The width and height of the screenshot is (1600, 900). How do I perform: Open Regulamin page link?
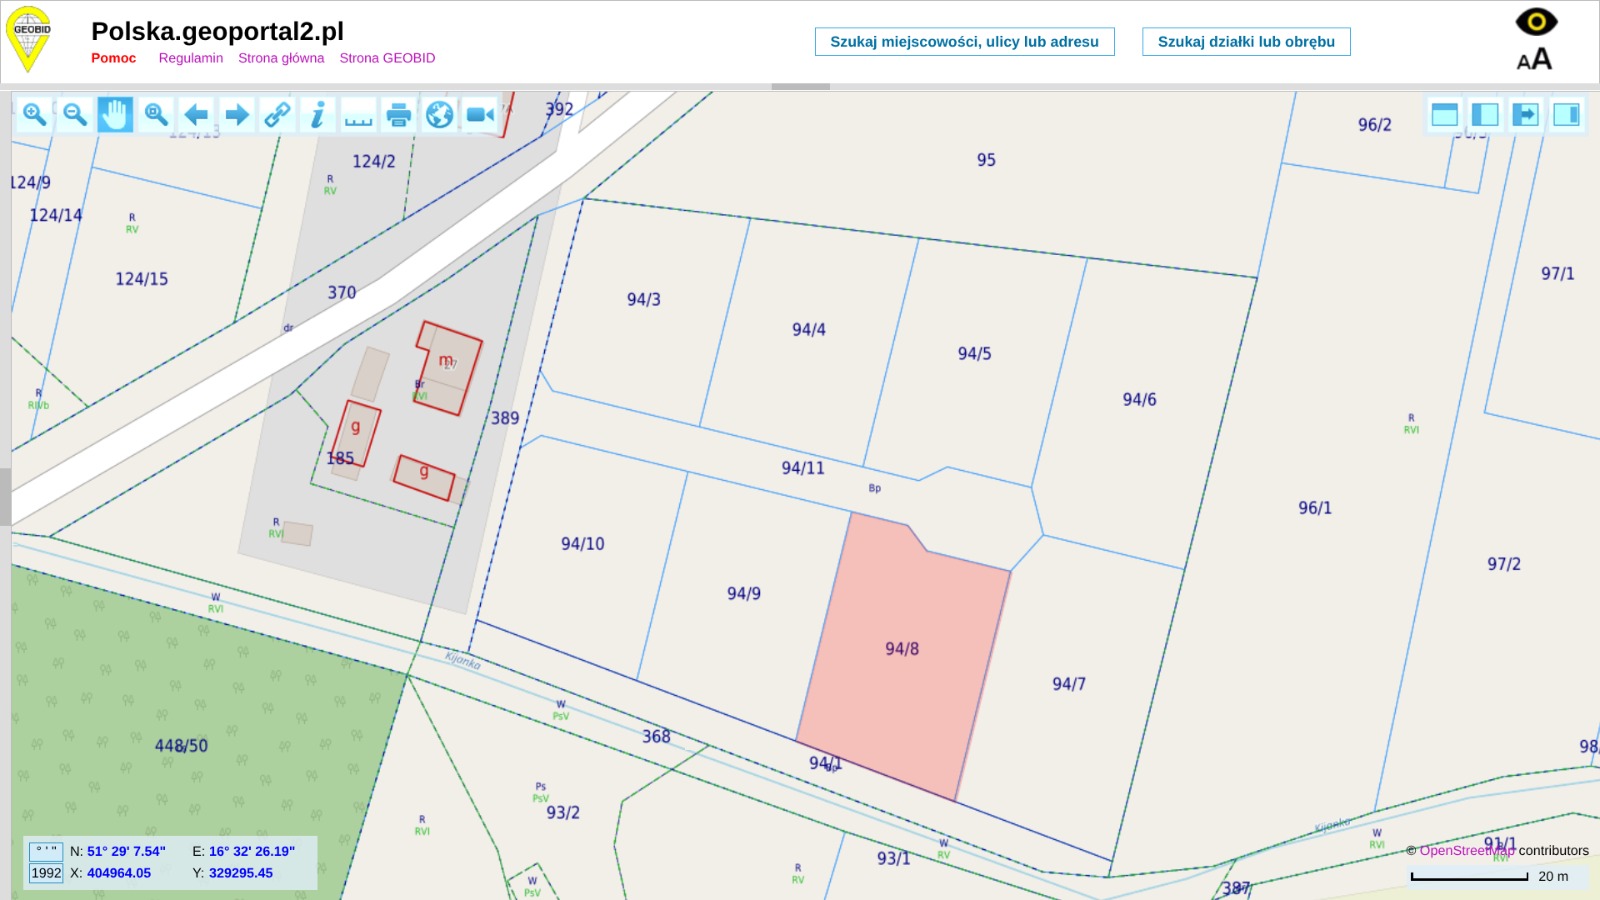(190, 58)
